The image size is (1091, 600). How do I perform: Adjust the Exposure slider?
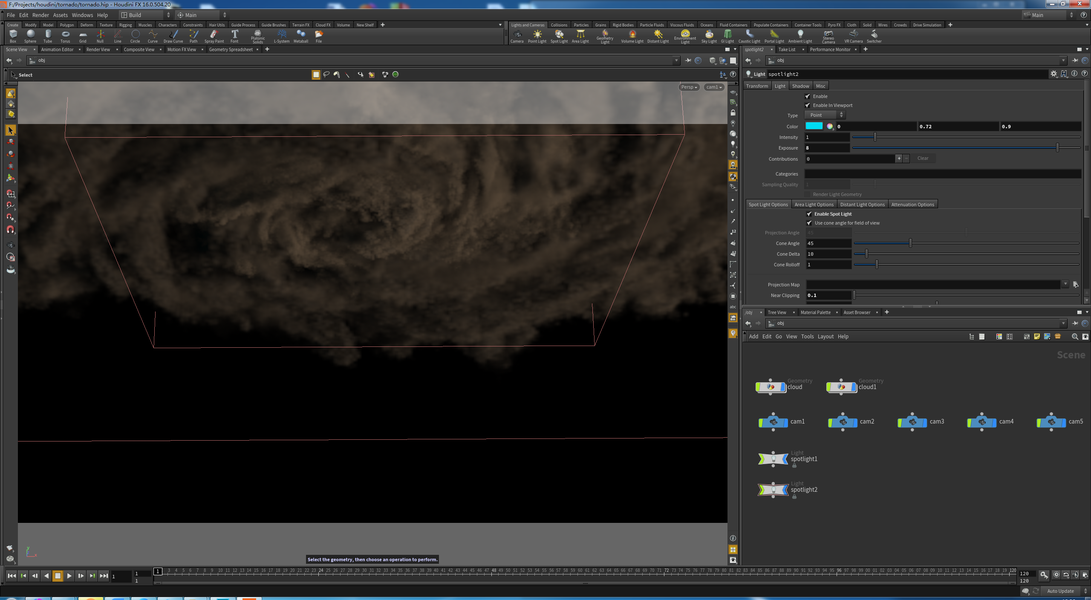pos(967,148)
